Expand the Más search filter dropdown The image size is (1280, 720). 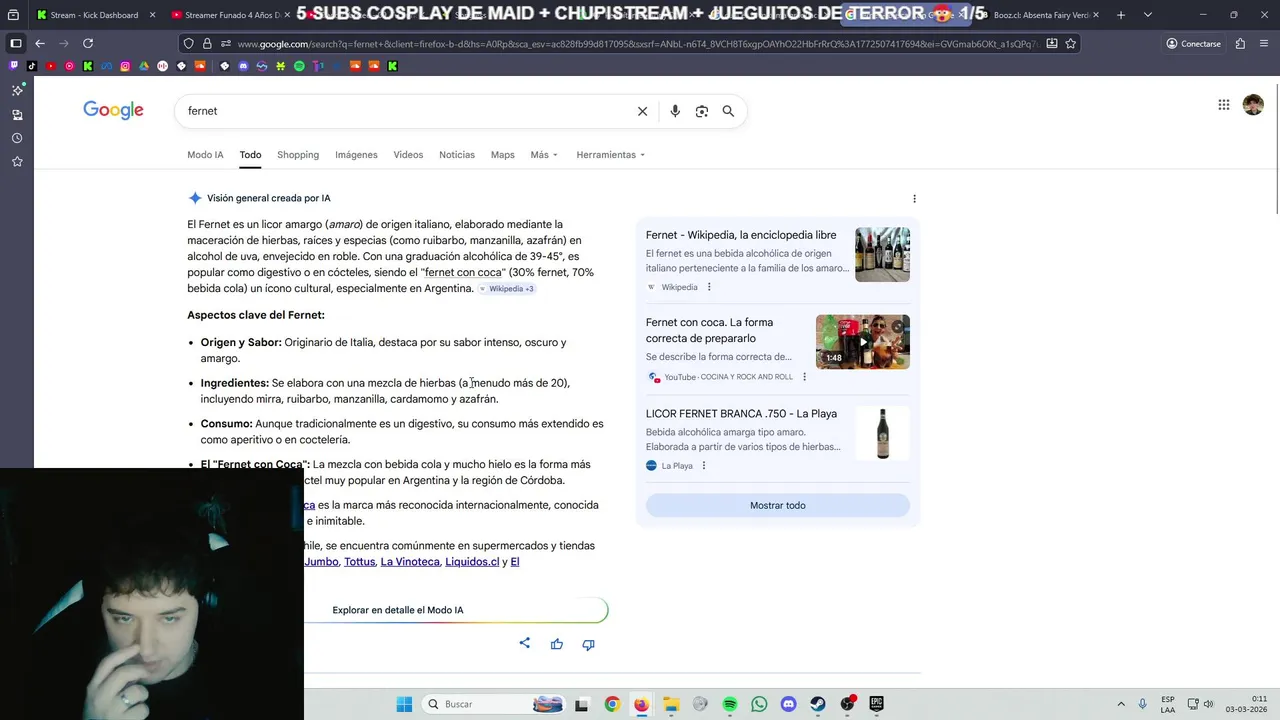point(544,155)
